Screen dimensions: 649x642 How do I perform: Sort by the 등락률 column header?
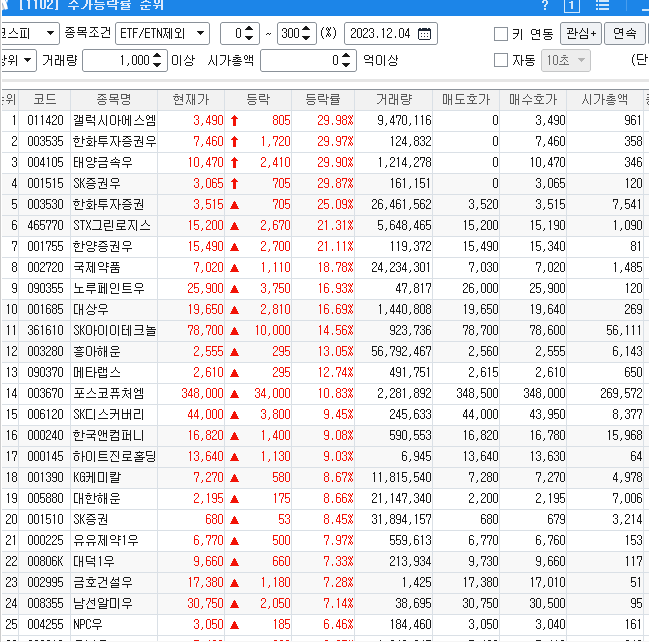(323, 99)
